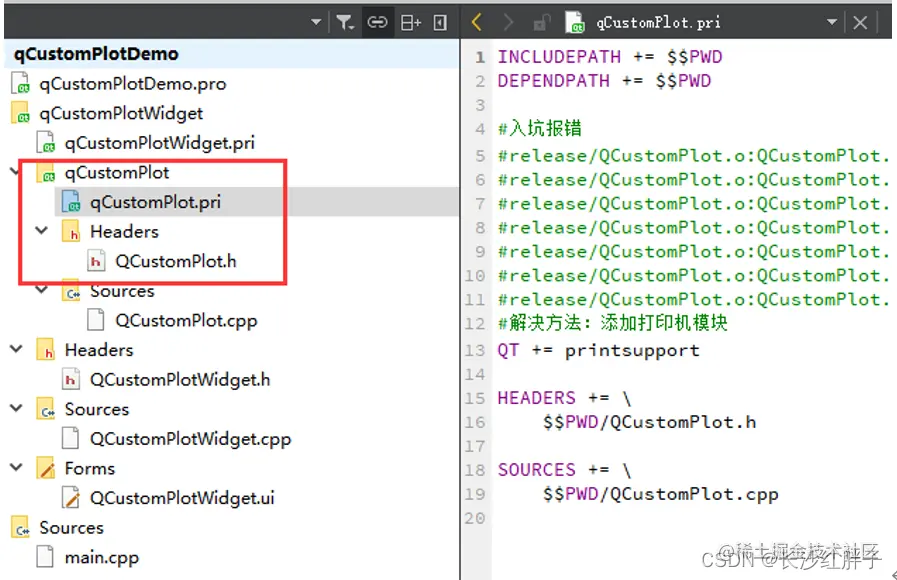Click the QCustomPlot.h file icon
Viewport: 897px width, 580px height.
tap(96, 261)
